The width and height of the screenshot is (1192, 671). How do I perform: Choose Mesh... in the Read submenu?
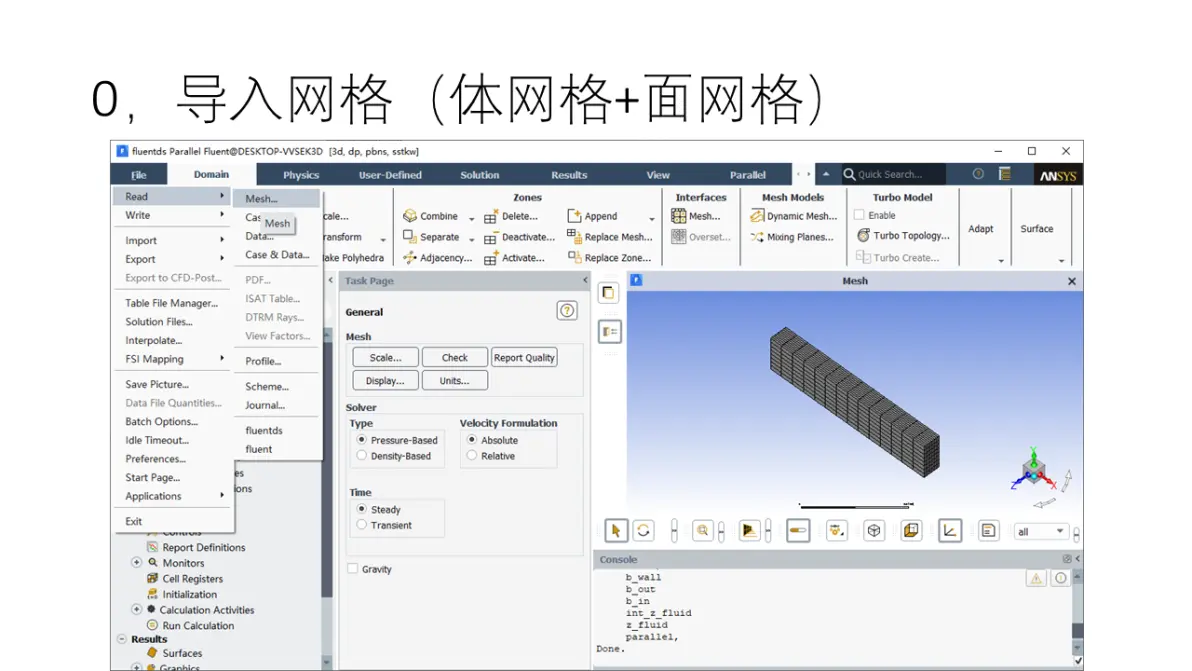[277, 198]
